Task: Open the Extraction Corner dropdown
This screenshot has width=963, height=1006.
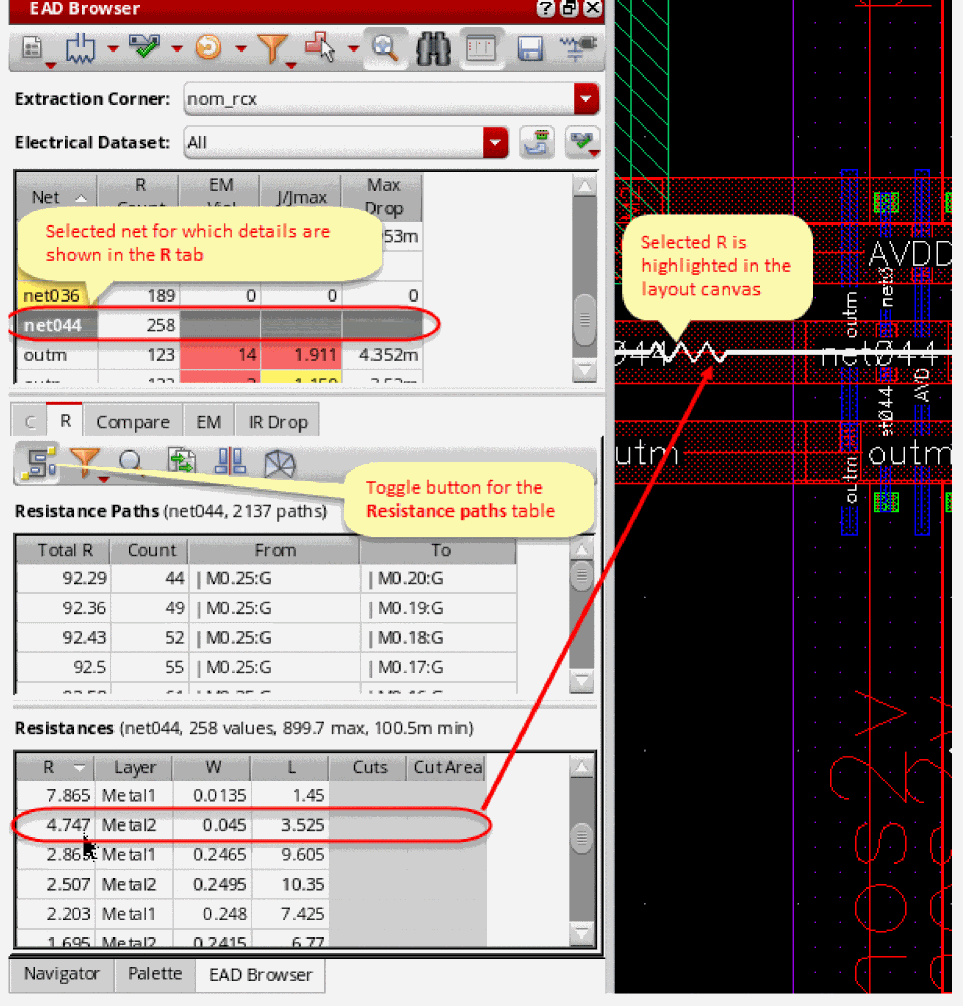Action: [x=586, y=99]
